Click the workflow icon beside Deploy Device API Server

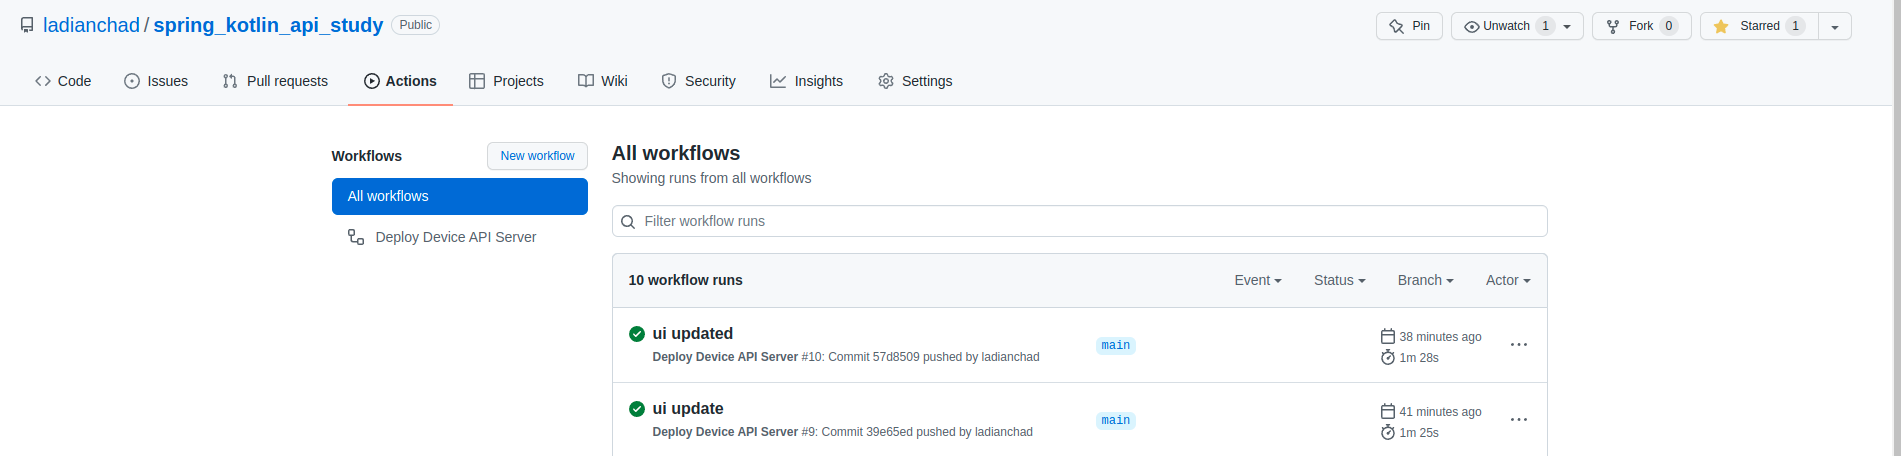(356, 237)
